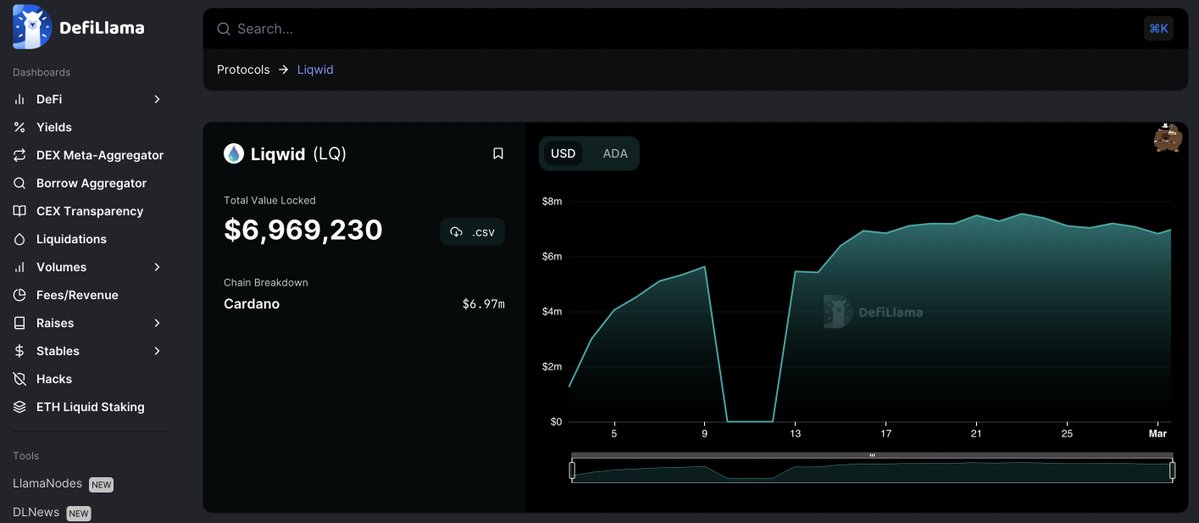Click the Mar label on chart x-axis
This screenshot has height=523, width=1199.
pos(1158,434)
